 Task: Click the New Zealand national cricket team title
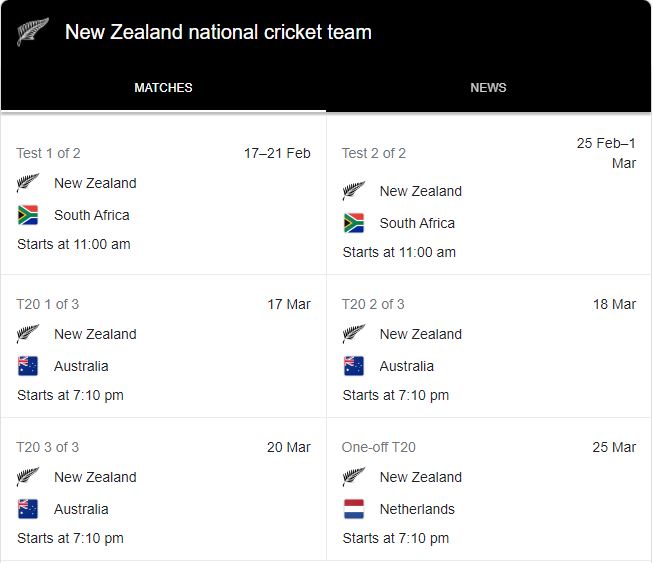(218, 32)
